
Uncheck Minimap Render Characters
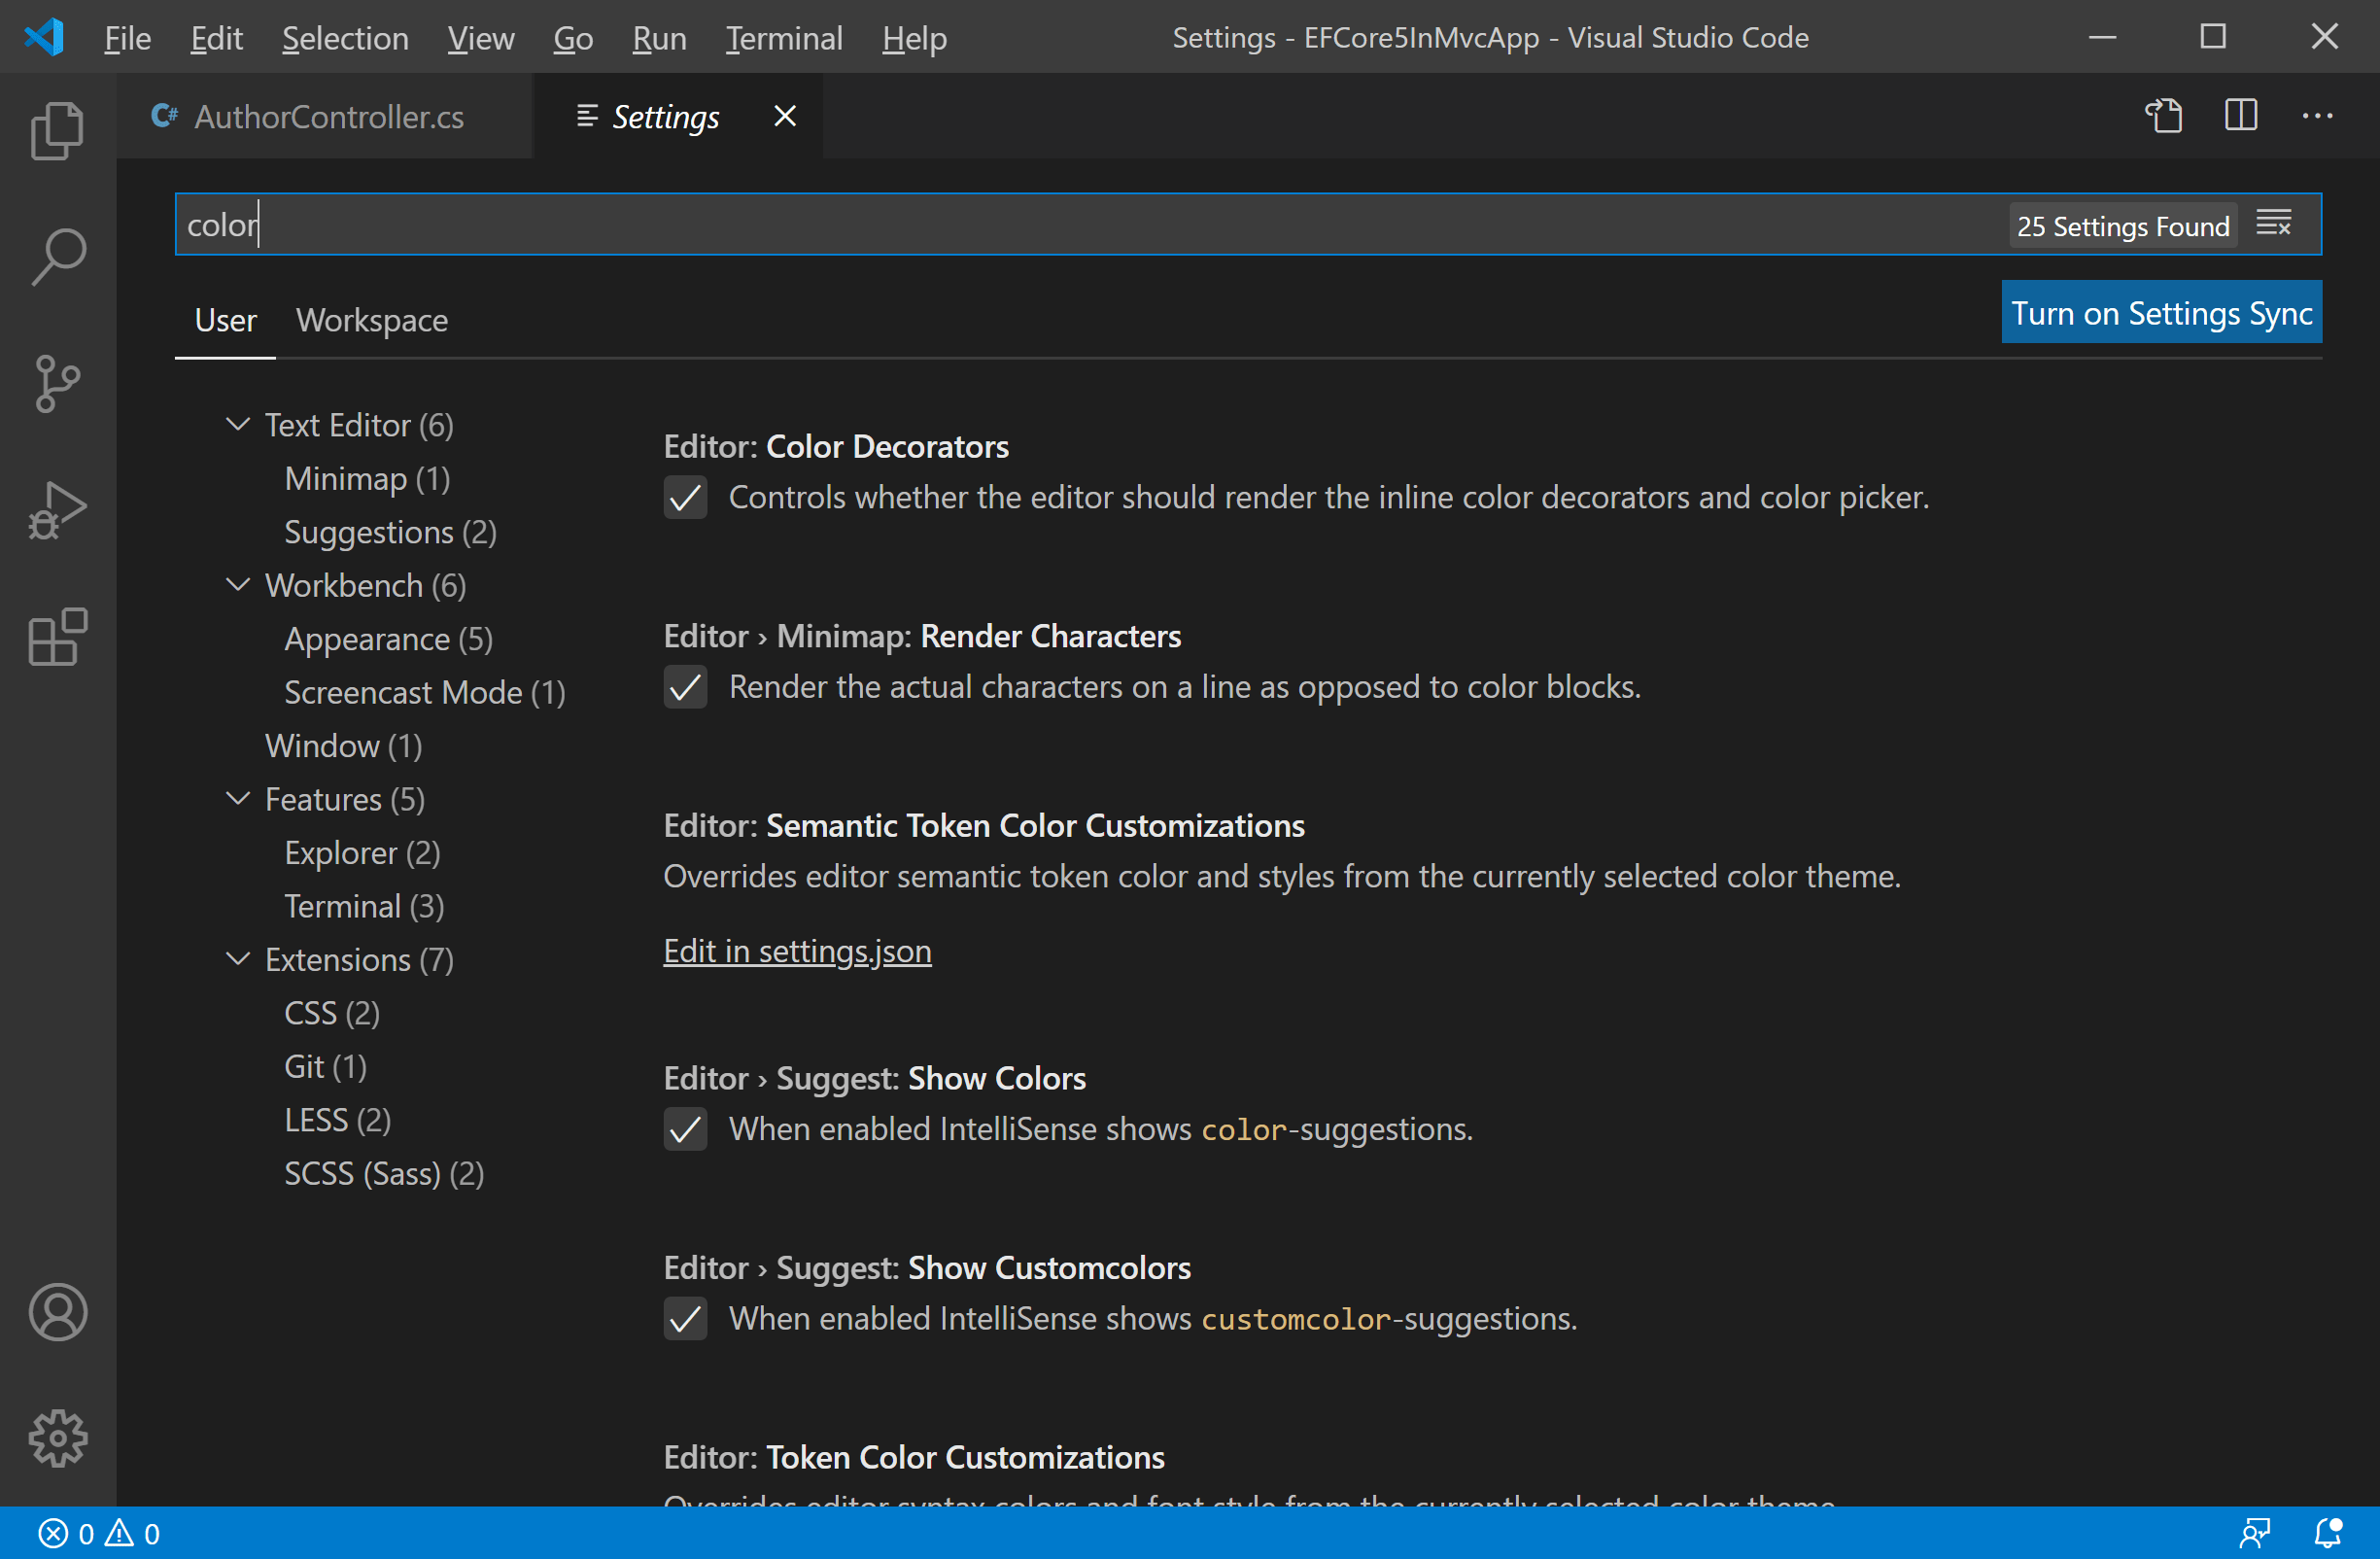point(685,687)
